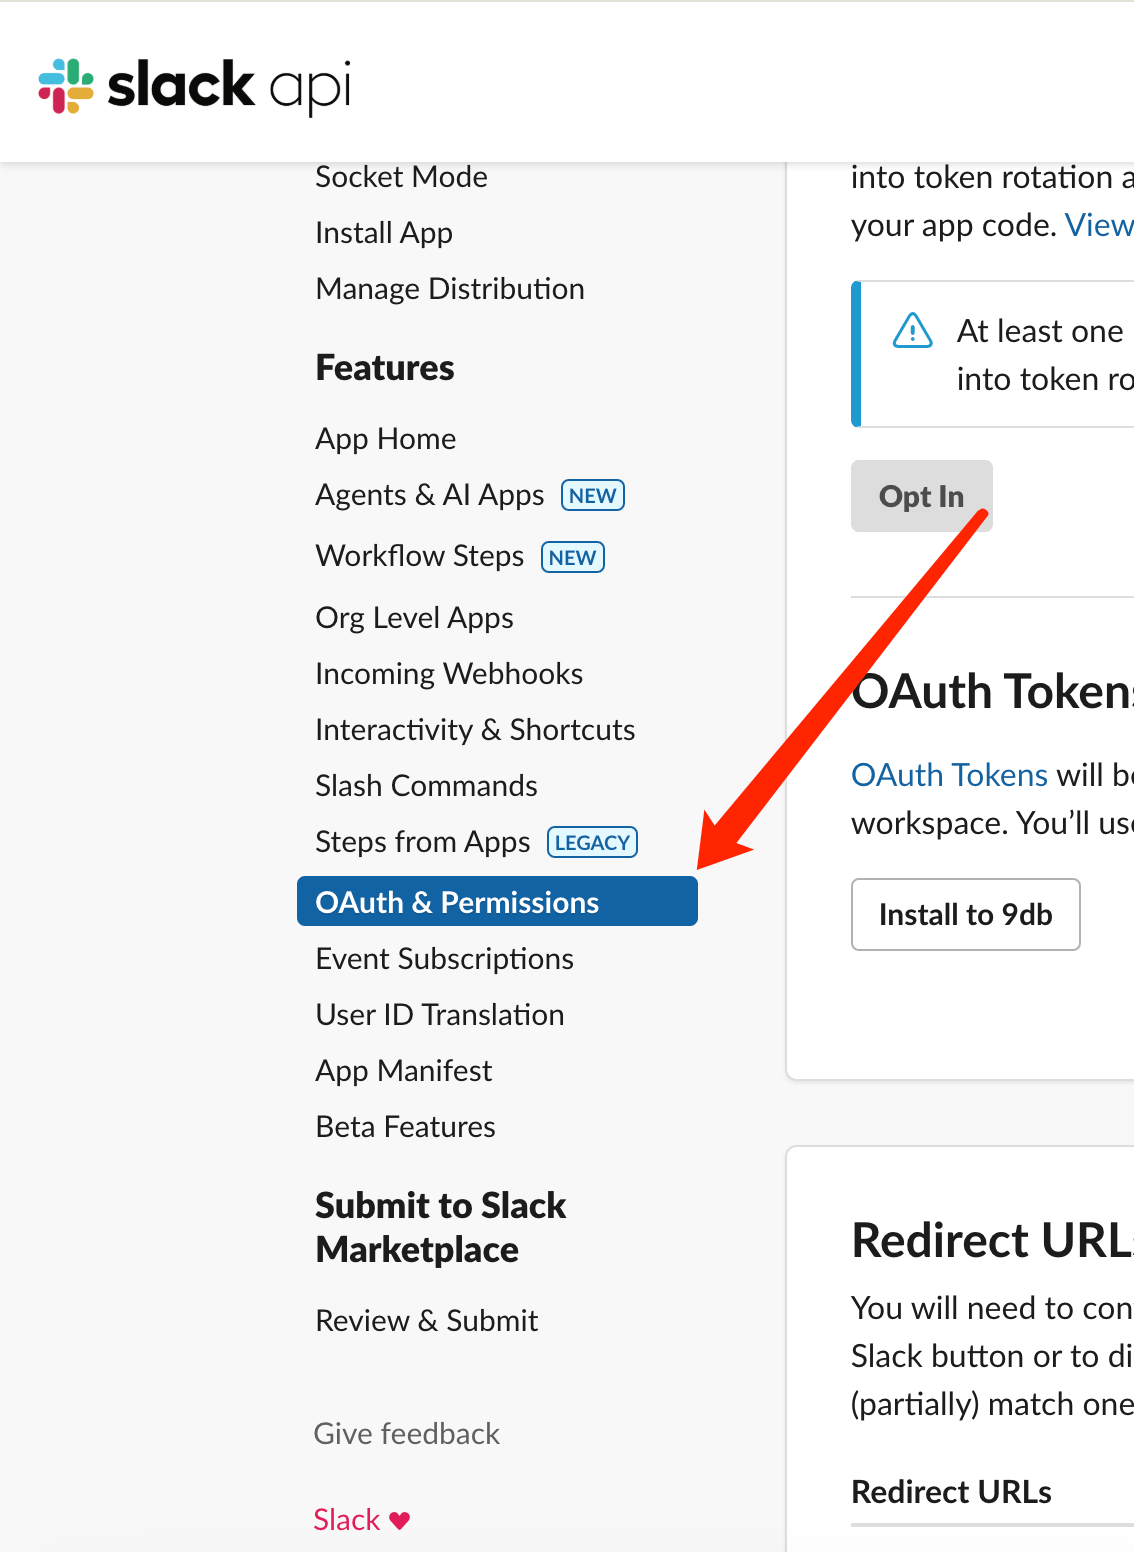The image size is (1134, 1552).
Task: Navigate to Review & Submit
Action: coord(426,1320)
